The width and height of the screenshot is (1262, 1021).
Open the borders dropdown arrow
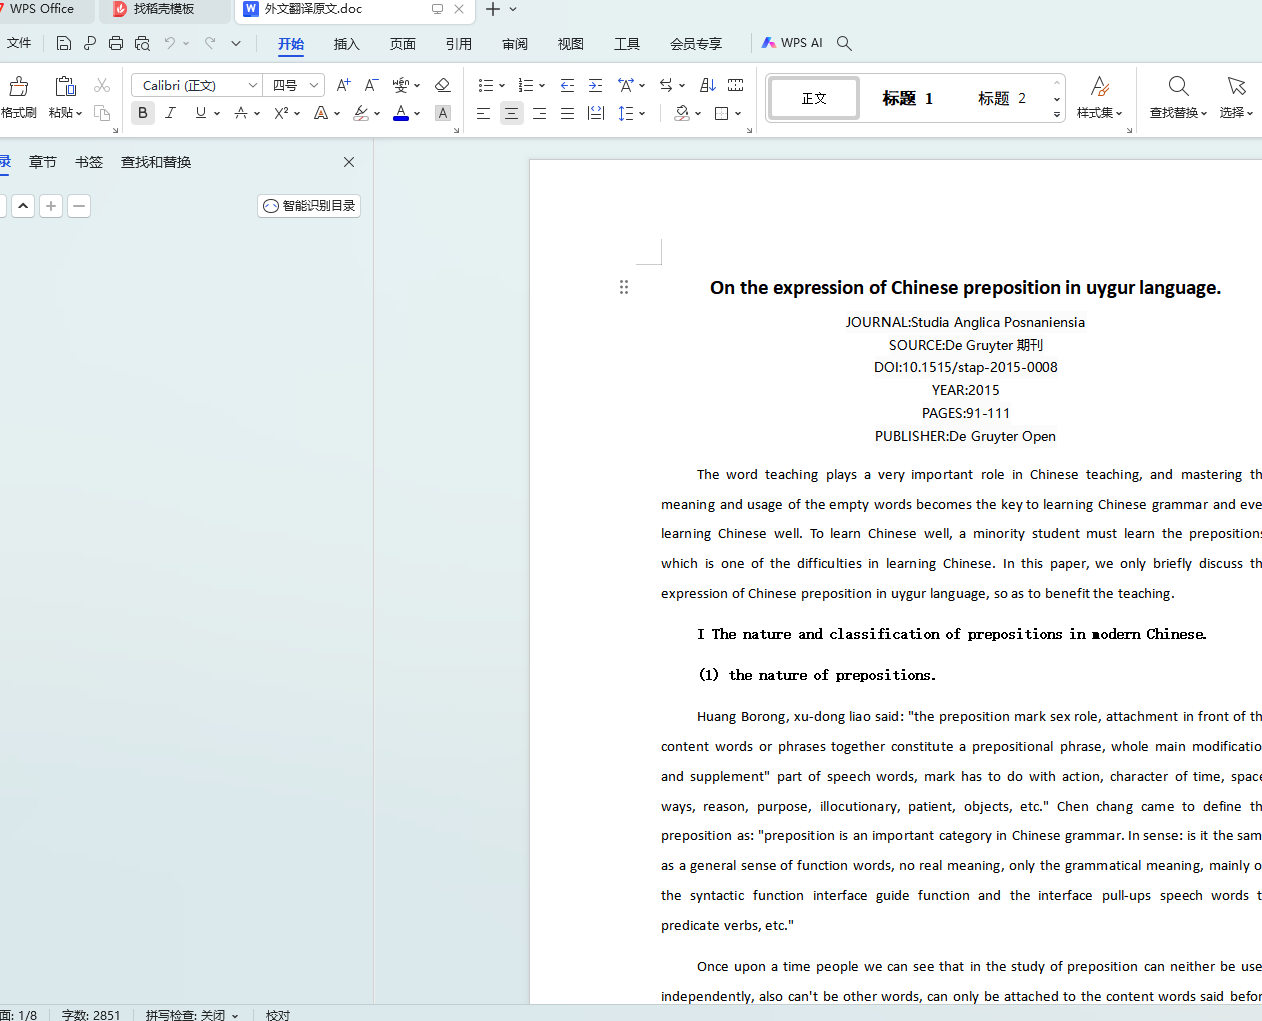click(x=738, y=114)
